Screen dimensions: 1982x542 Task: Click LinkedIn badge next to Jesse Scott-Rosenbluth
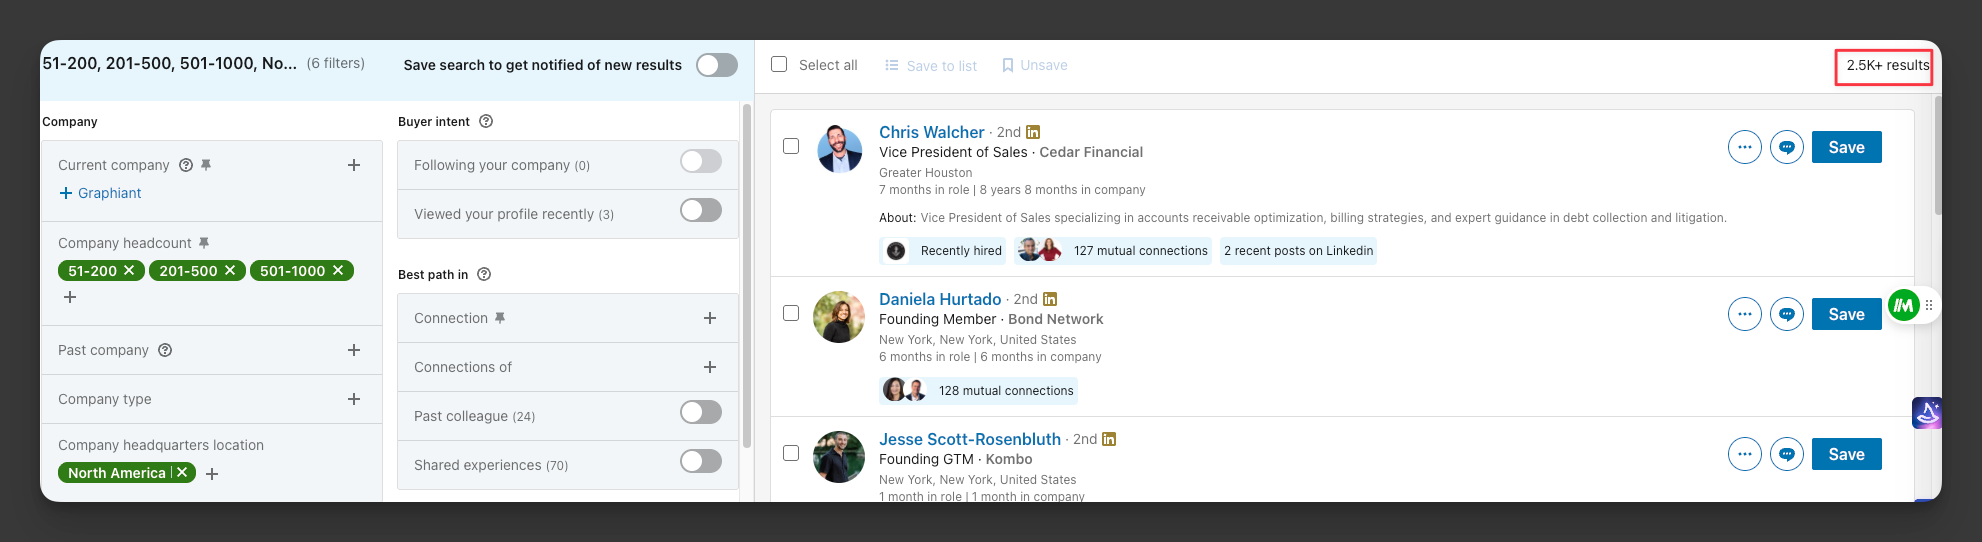point(1109,439)
